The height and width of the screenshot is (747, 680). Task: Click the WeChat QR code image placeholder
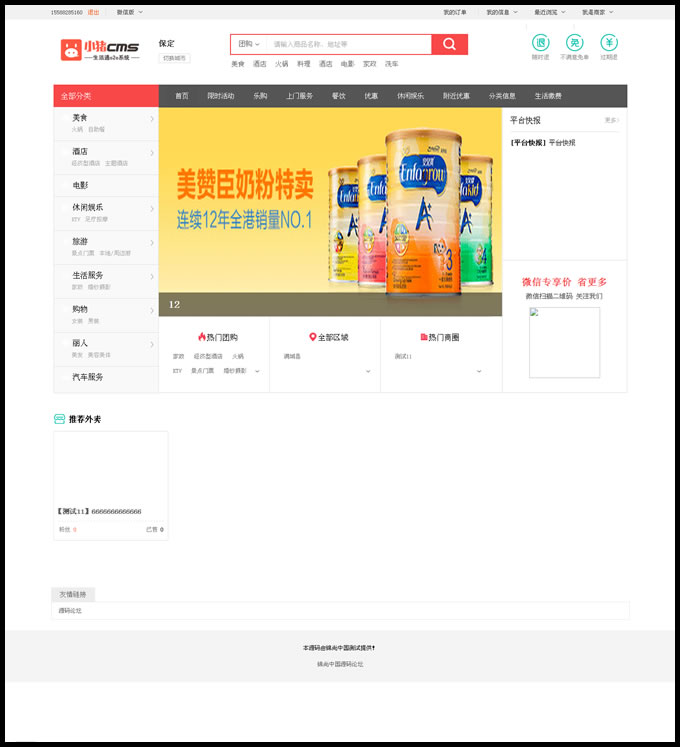(x=564, y=343)
